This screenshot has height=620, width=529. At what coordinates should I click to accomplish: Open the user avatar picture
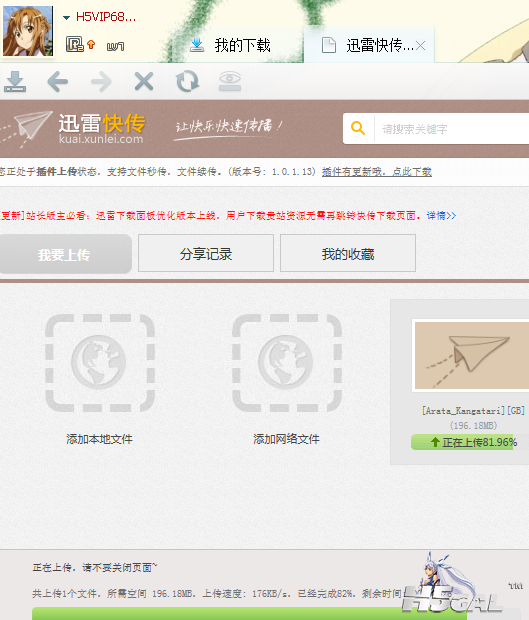(x=28, y=31)
